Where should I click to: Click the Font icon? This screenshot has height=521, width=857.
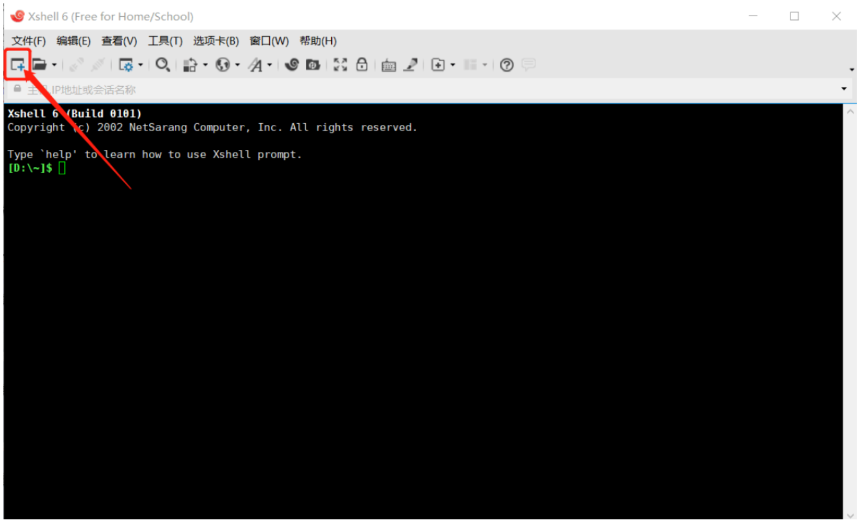(255, 65)
